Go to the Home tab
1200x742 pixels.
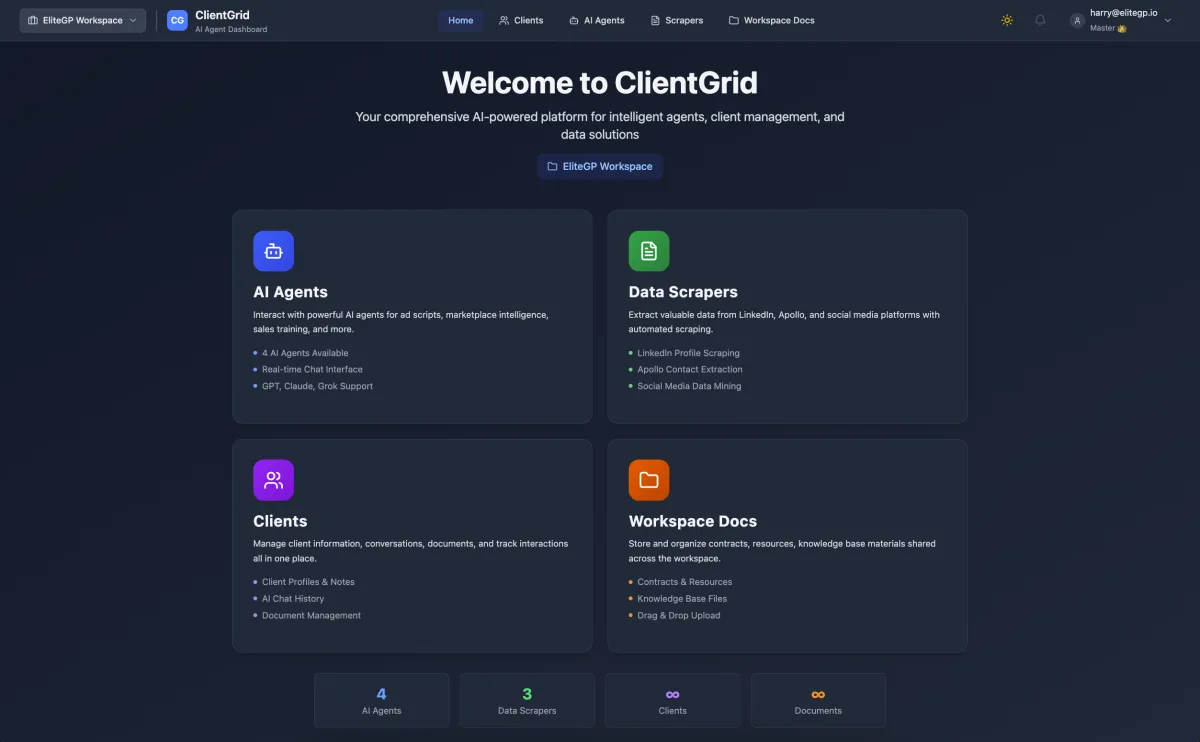461,20
